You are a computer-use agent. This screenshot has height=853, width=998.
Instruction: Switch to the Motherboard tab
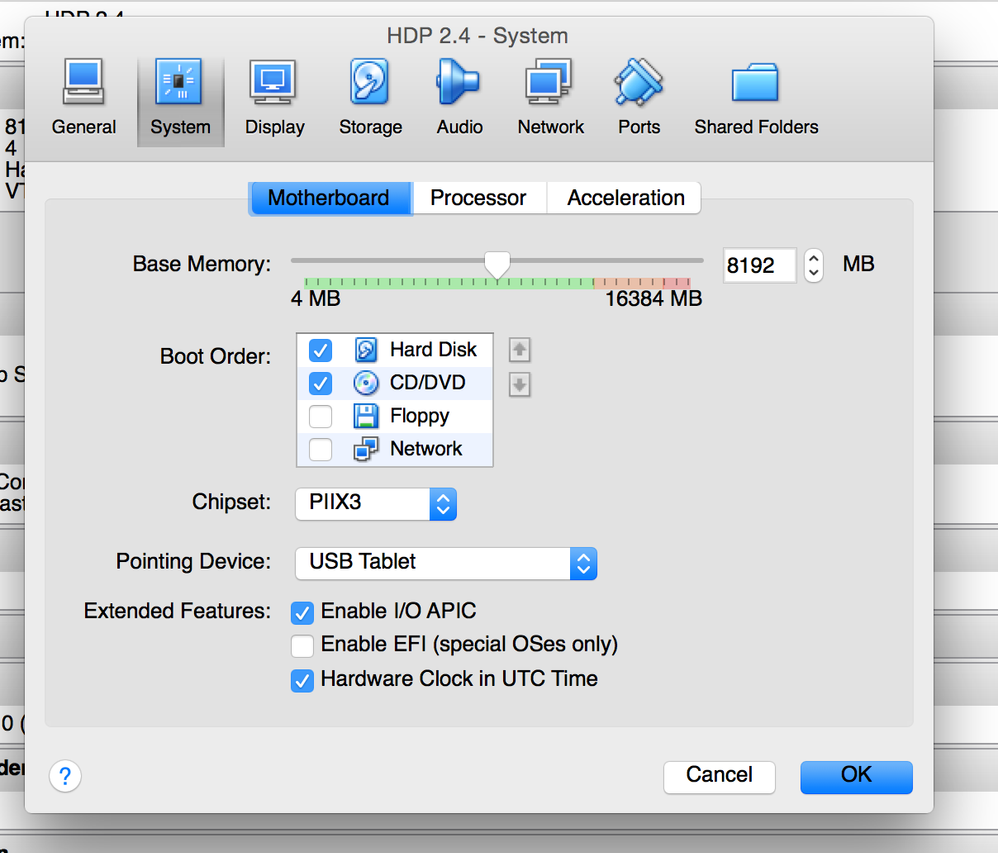coord(330,198)
